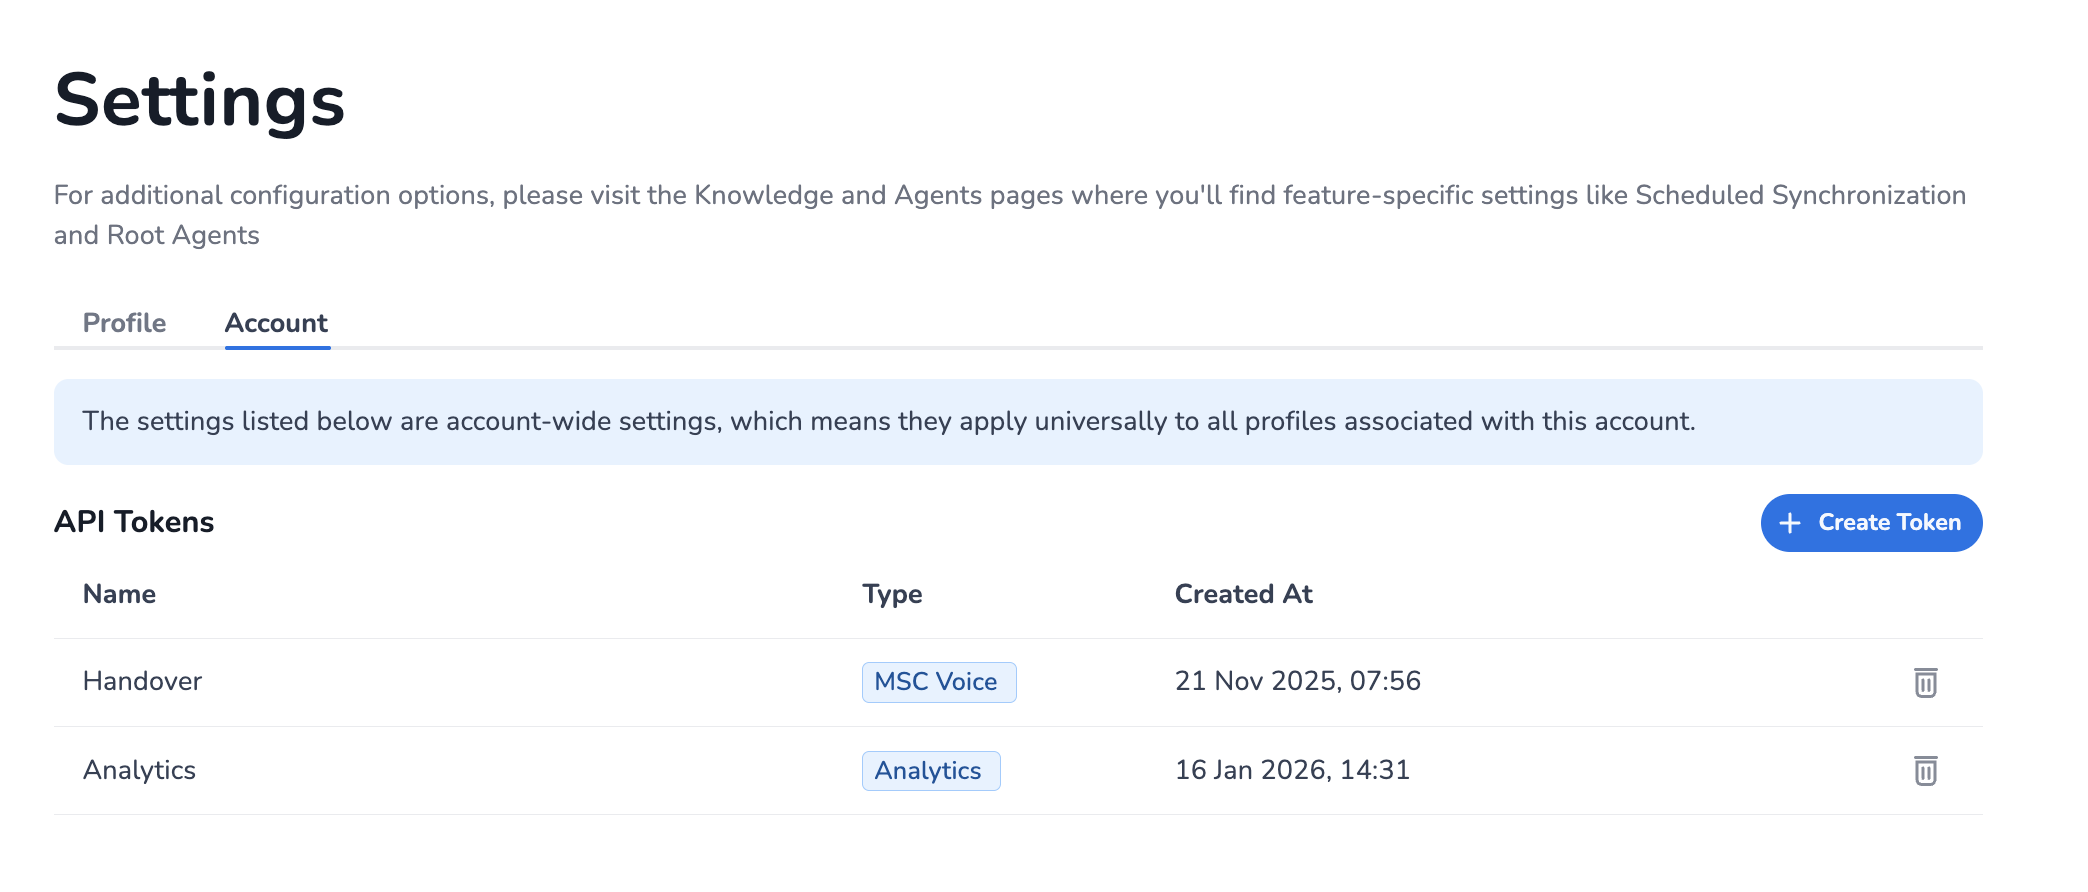Viewport: 2088px width, 892px height.
Task: Select the Analytics token name cell
Action: (139, 770)
